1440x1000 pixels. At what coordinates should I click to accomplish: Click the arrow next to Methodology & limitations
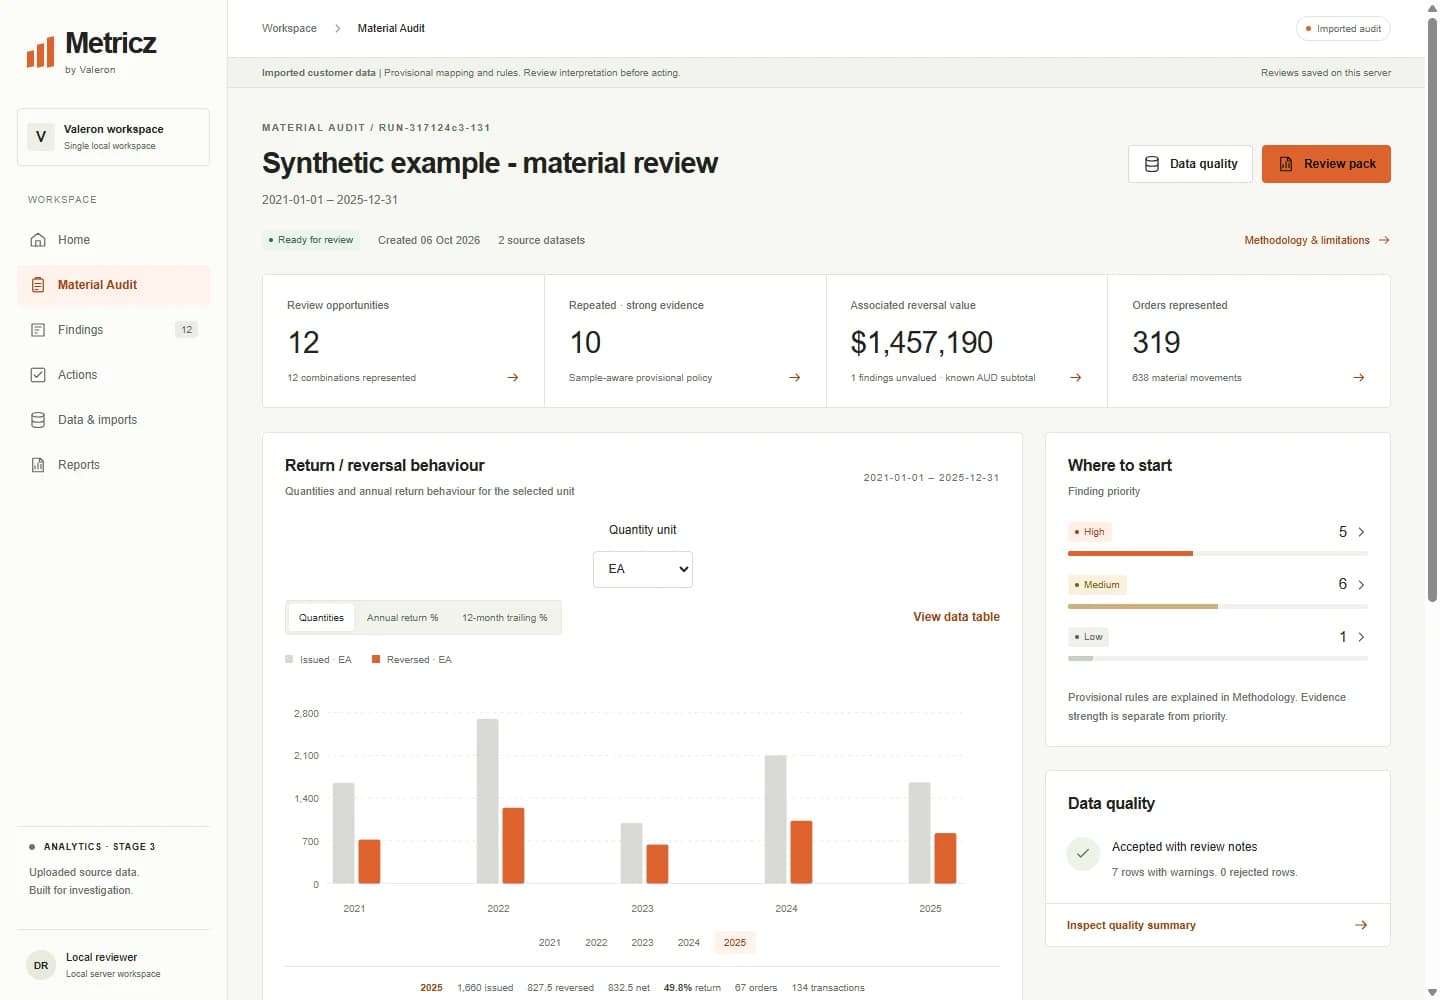coord(1384,240)
